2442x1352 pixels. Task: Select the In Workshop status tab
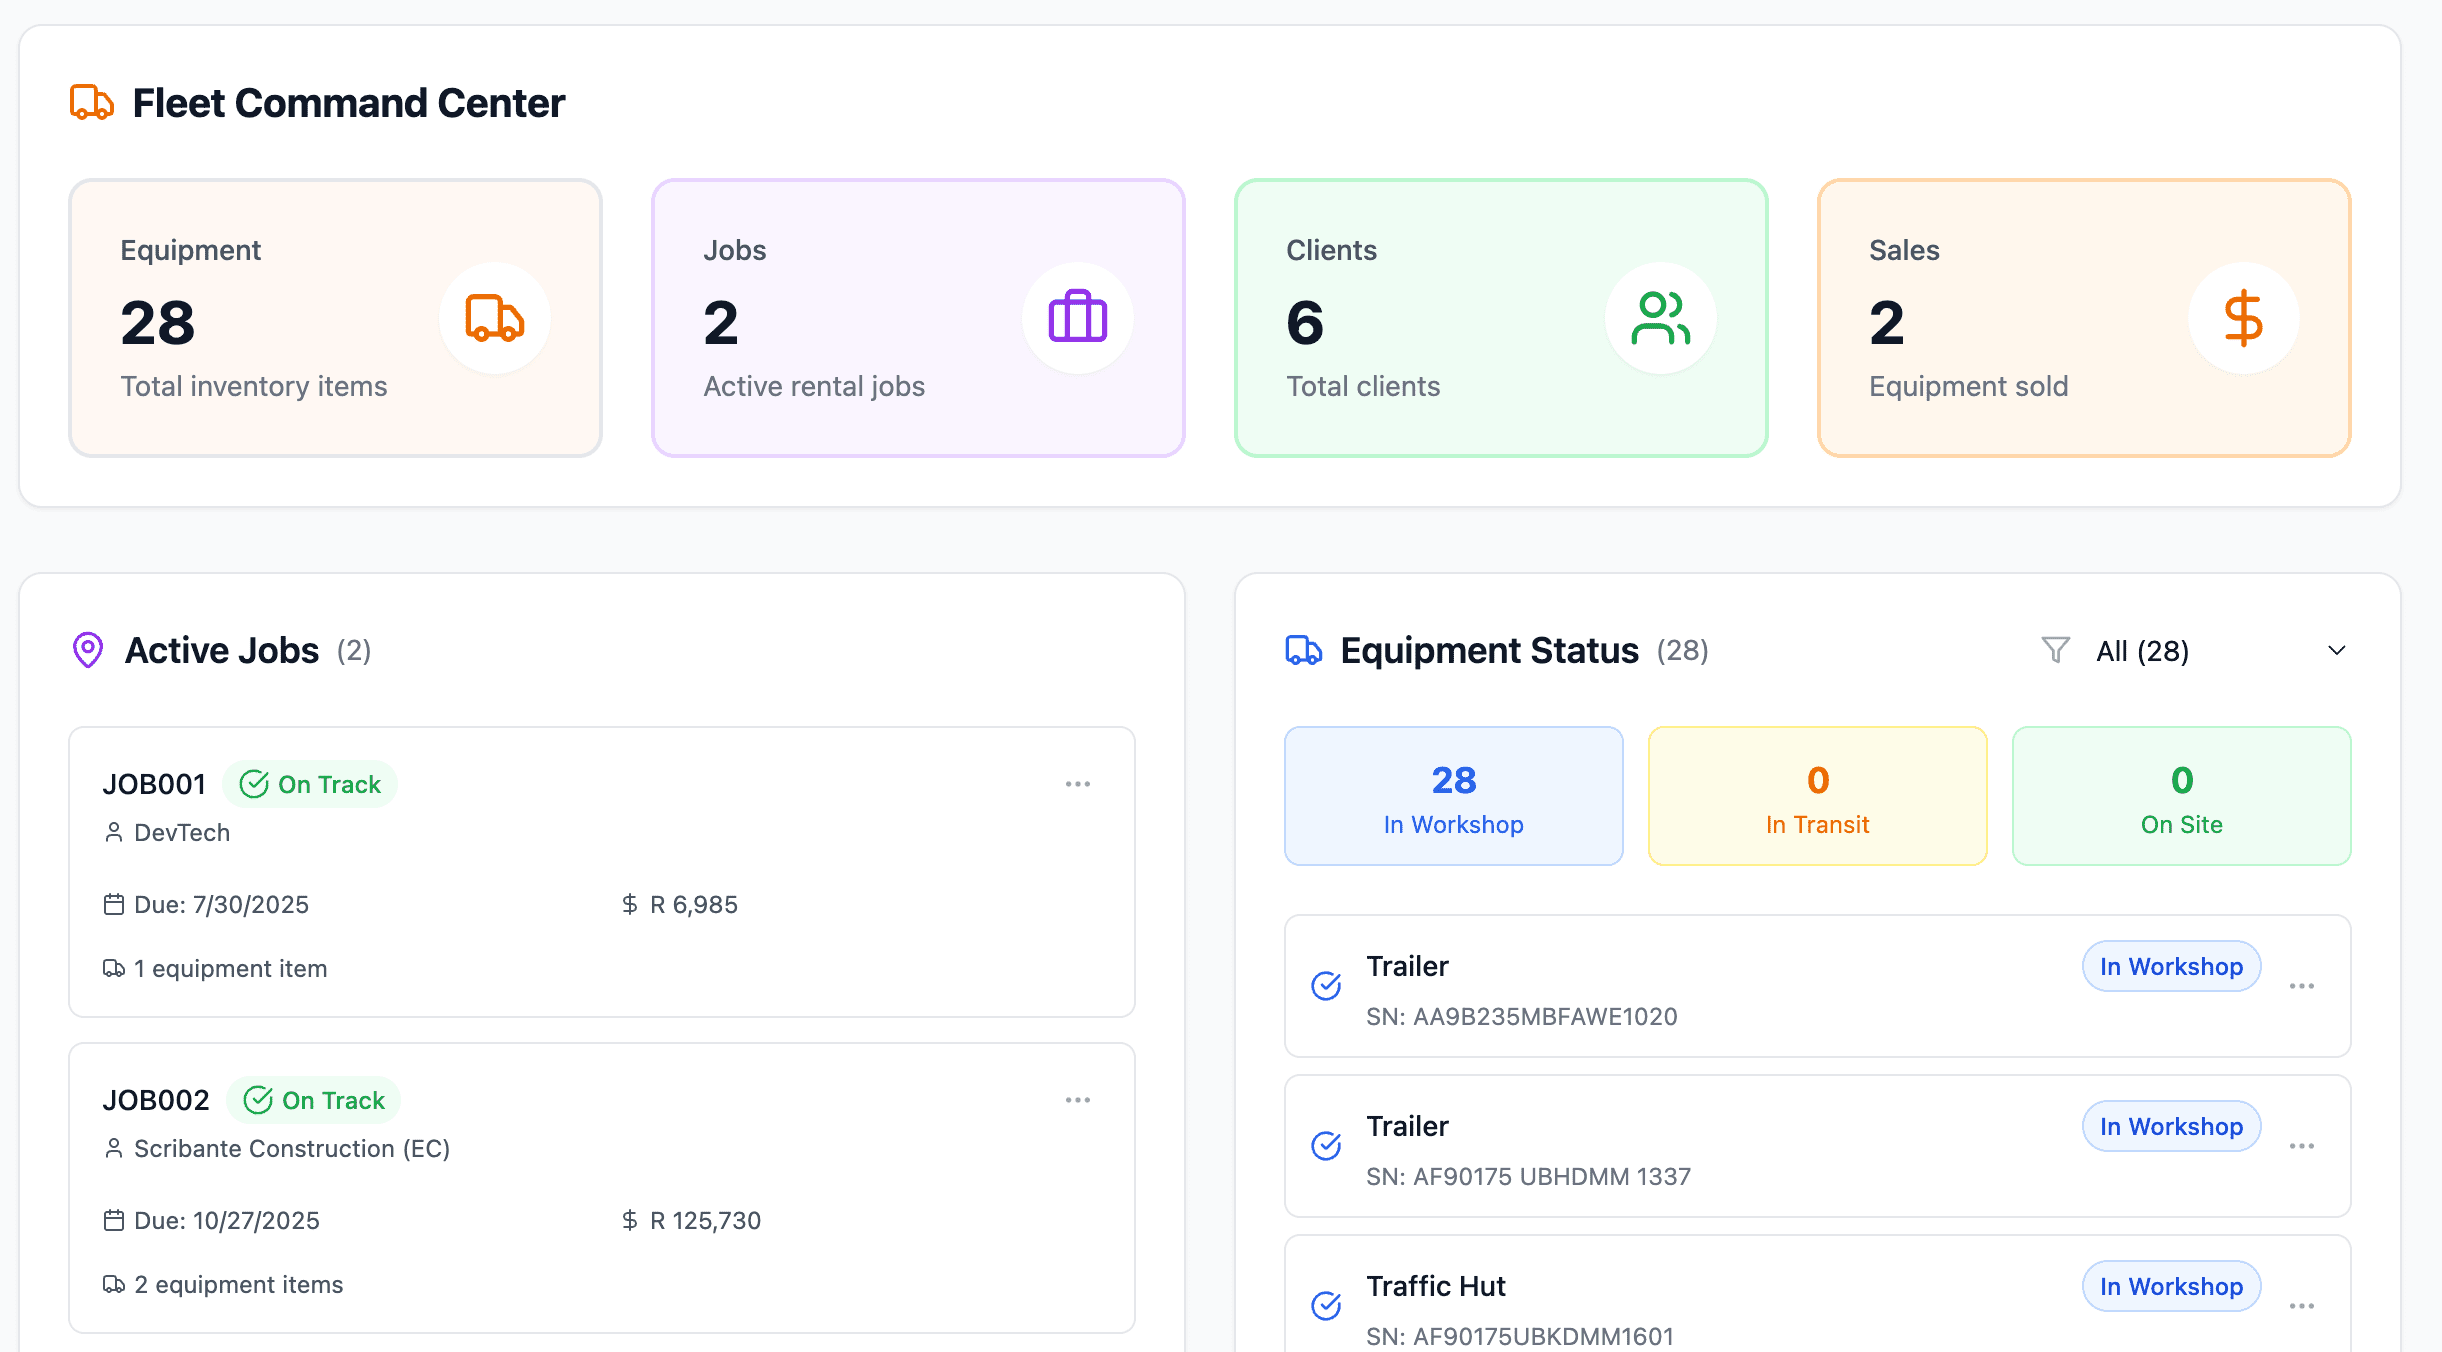[x=1453, y=796]
